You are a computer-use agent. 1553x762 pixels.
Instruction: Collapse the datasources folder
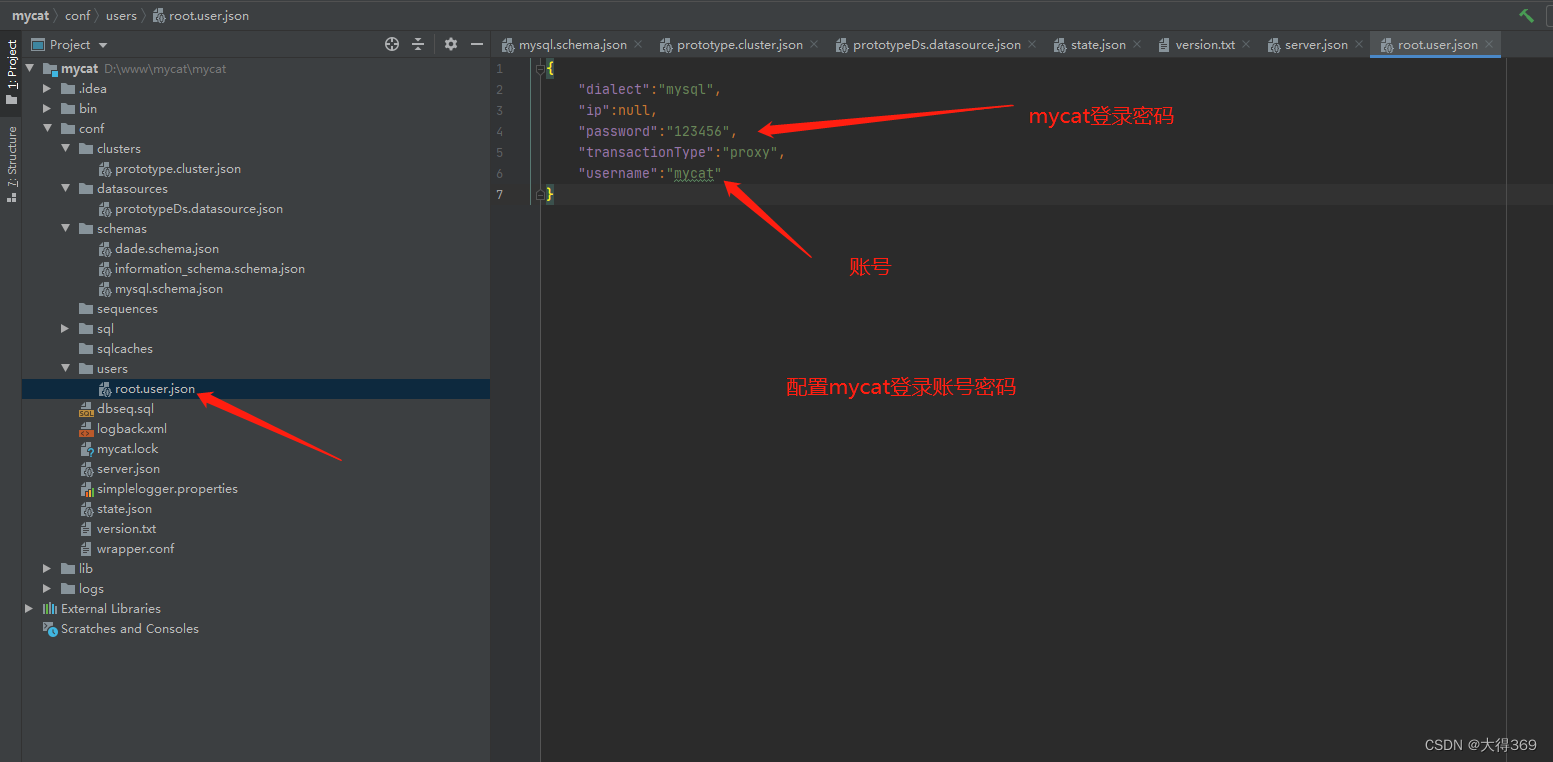click(65, 189)
